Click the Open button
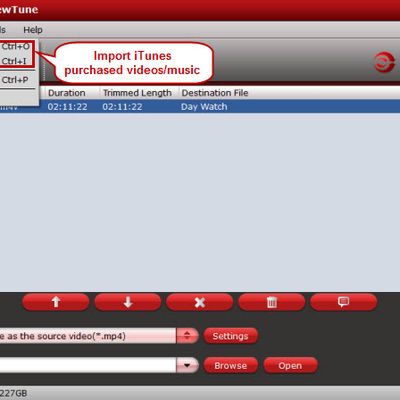The image size is (400, 400). pos(290,365)
